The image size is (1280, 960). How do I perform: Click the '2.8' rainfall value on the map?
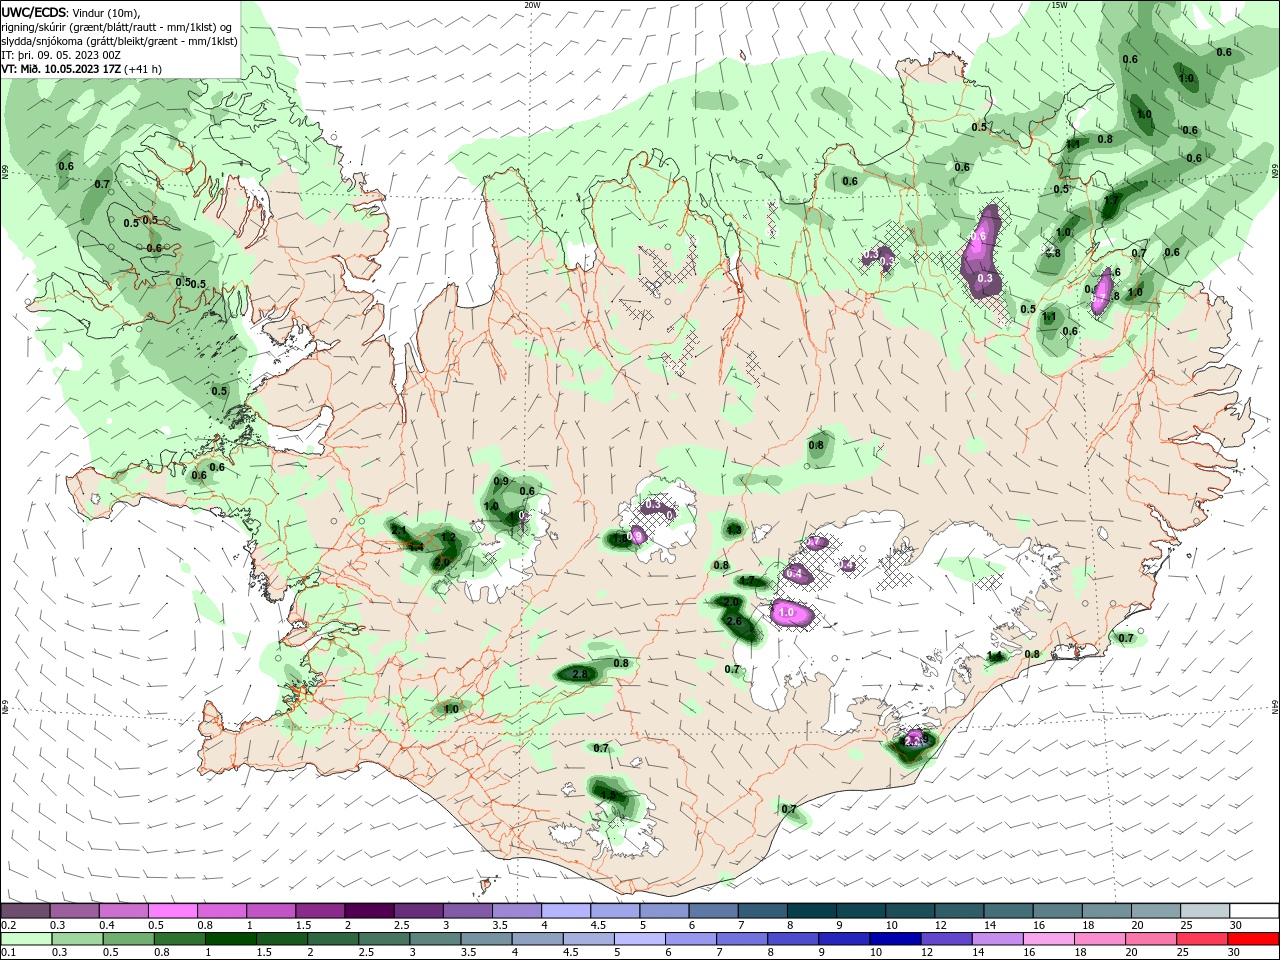(580, 675)
